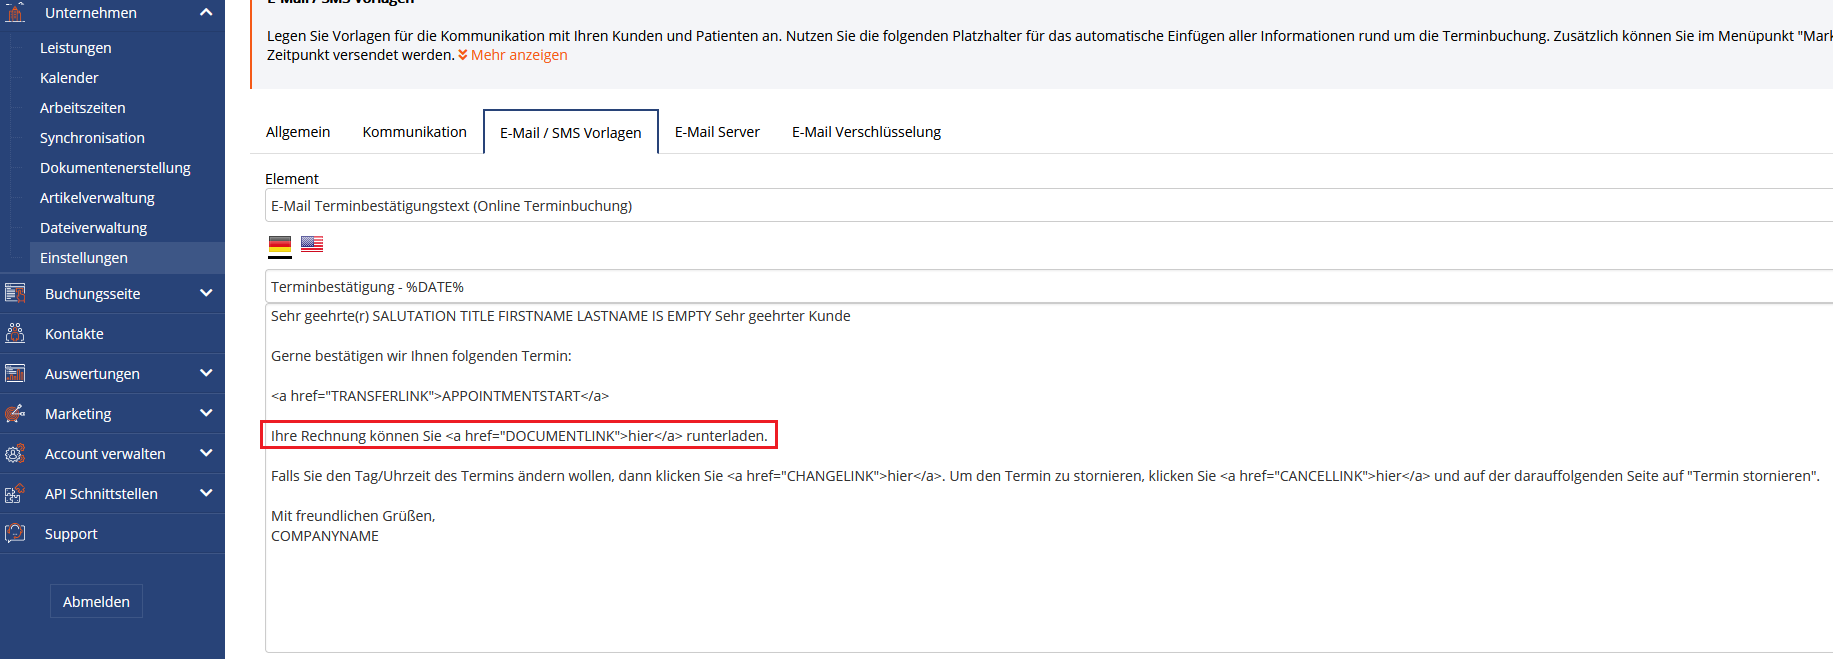Image resolution: width=1833 pixels, height=659 pixels.
Task: Select the German flag language
Action: point(280,244)
